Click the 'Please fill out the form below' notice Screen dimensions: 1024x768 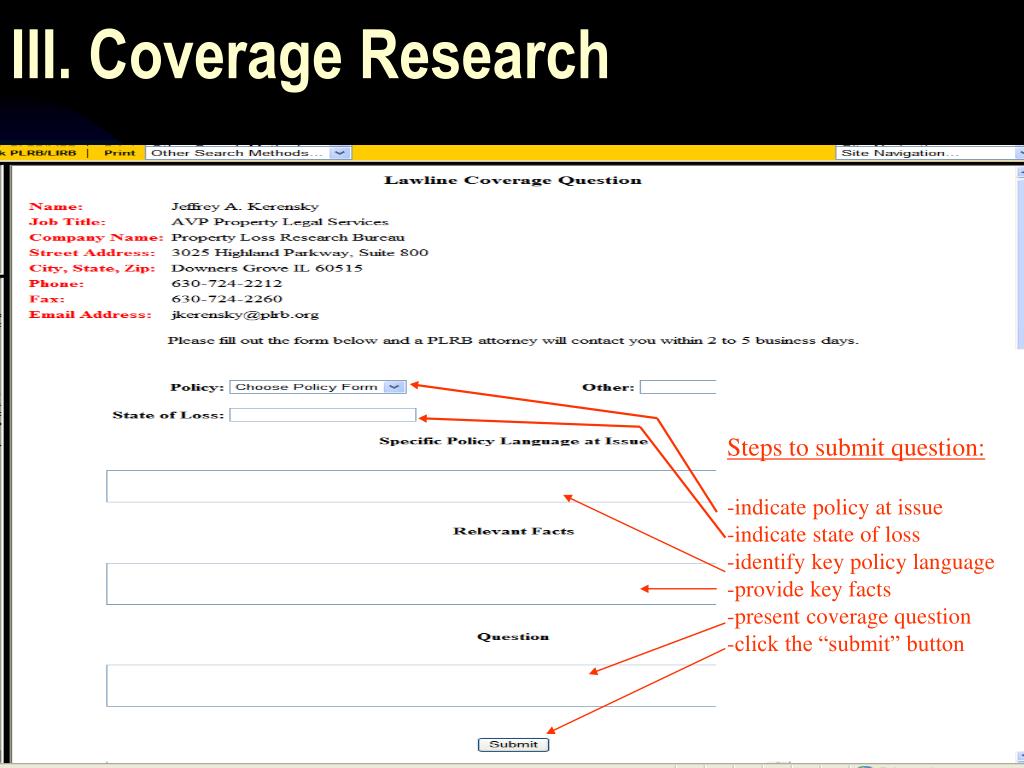pos(513,340)
